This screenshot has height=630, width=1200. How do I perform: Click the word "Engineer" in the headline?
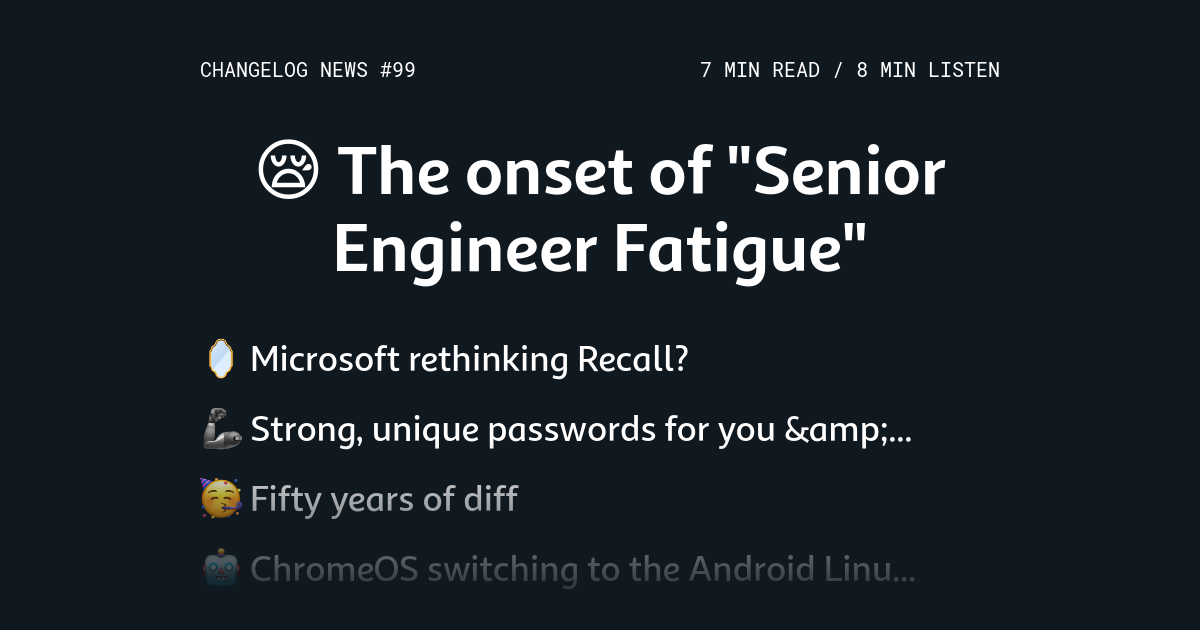coord(465,250)
